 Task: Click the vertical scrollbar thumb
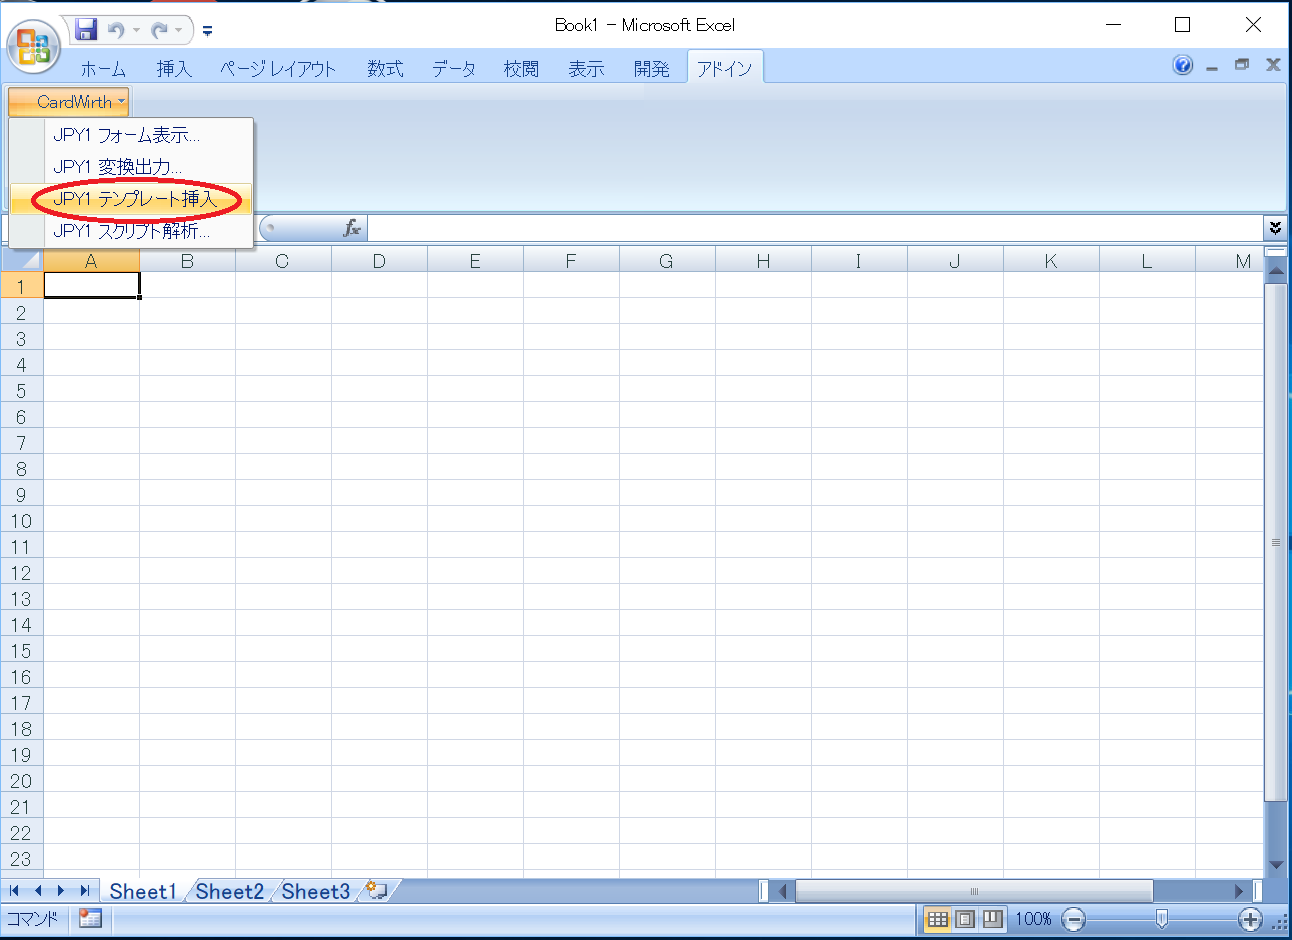click(x=1276, y=543)
